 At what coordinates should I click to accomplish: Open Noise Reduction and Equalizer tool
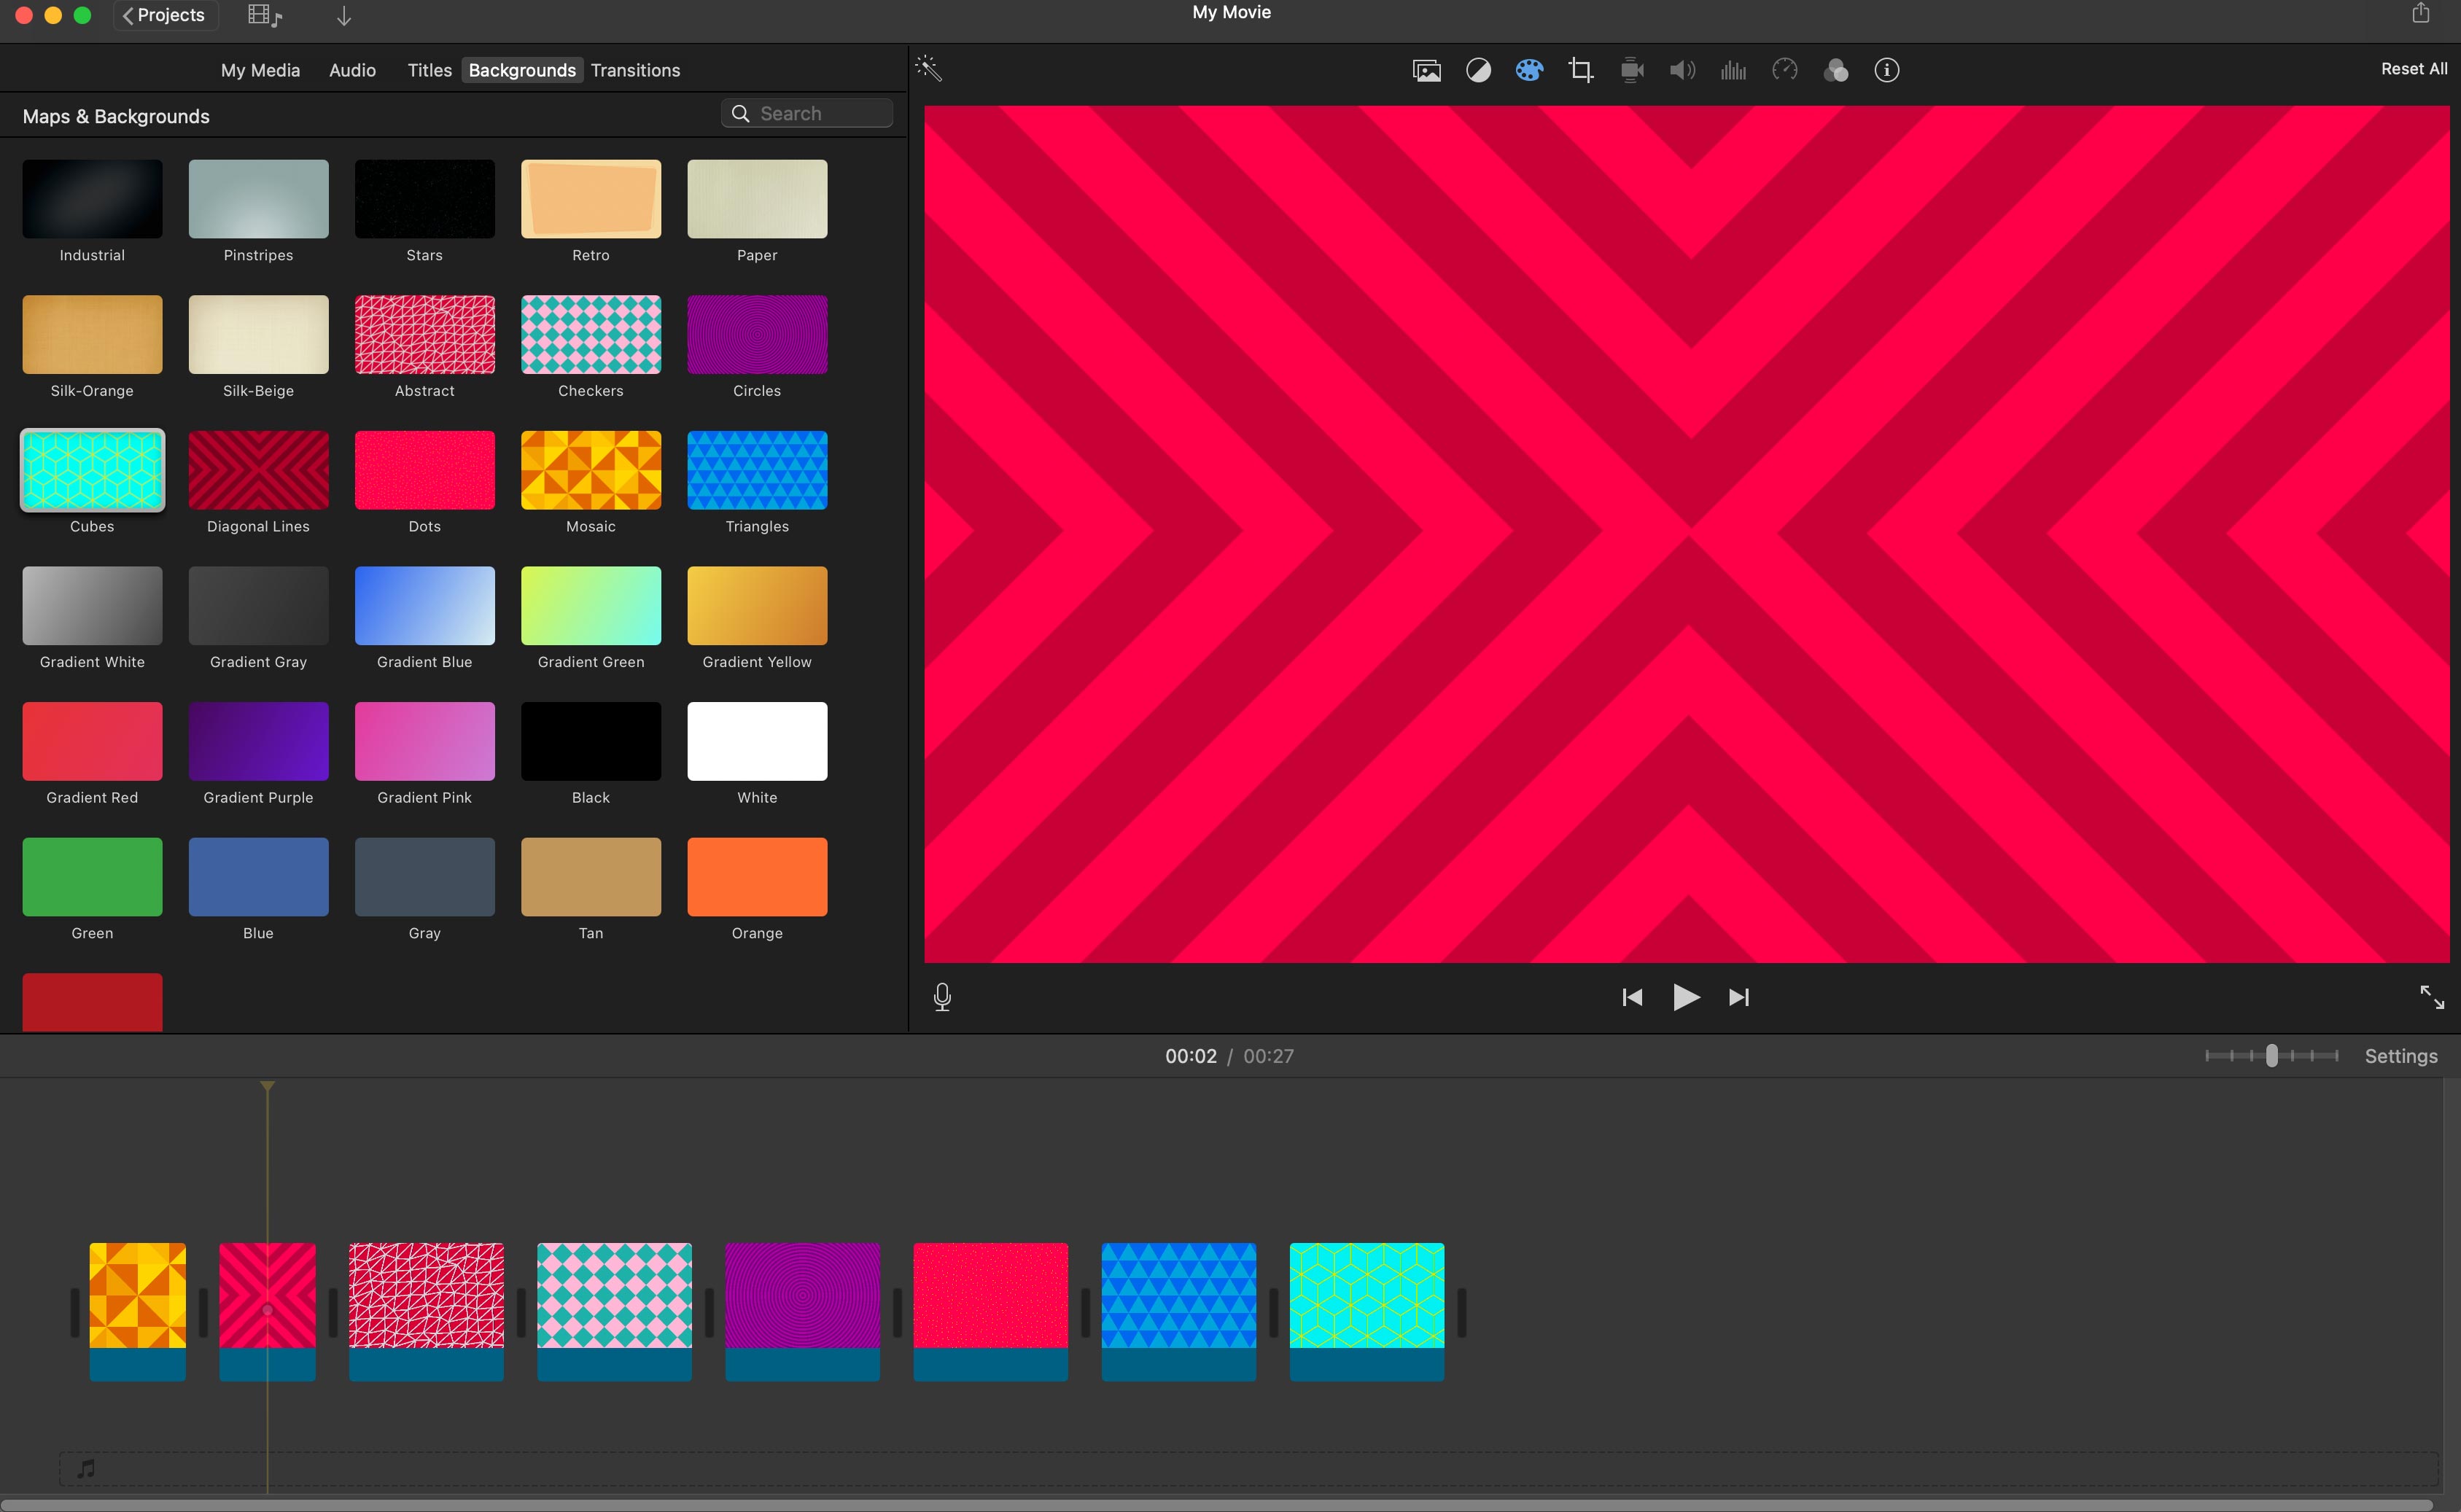click(x=1733, y=70)
